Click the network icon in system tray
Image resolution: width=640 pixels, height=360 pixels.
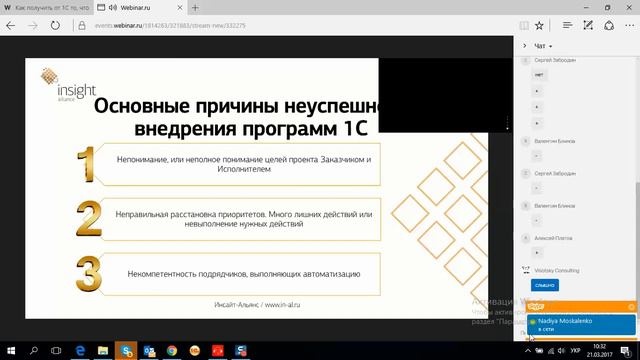[551, 351]
